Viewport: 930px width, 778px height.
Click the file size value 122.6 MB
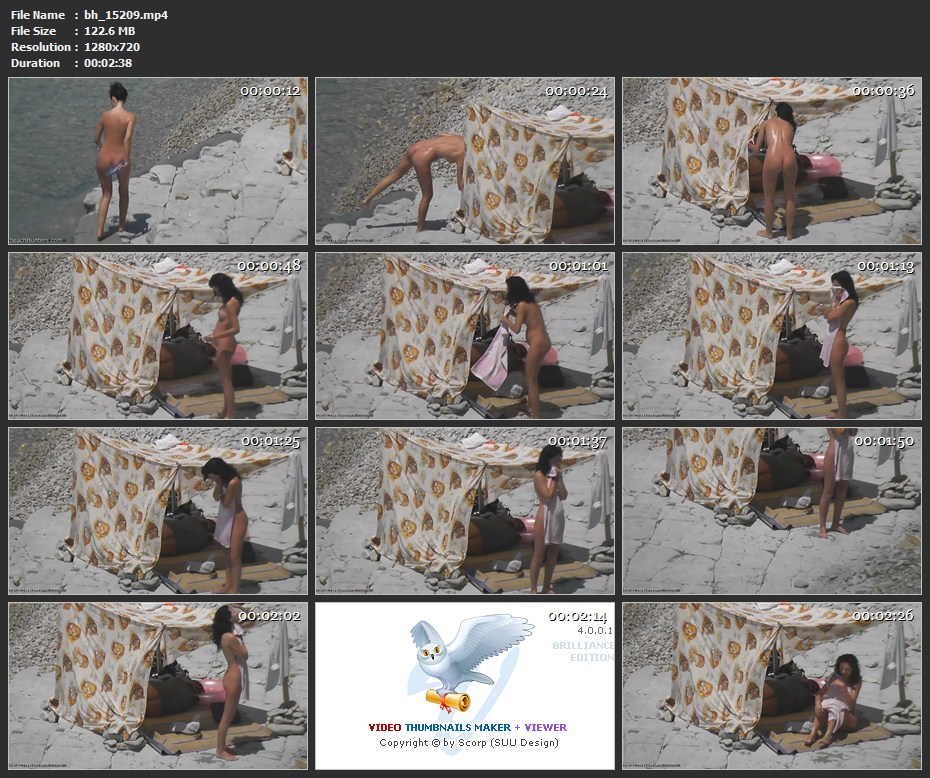[110, 31]
